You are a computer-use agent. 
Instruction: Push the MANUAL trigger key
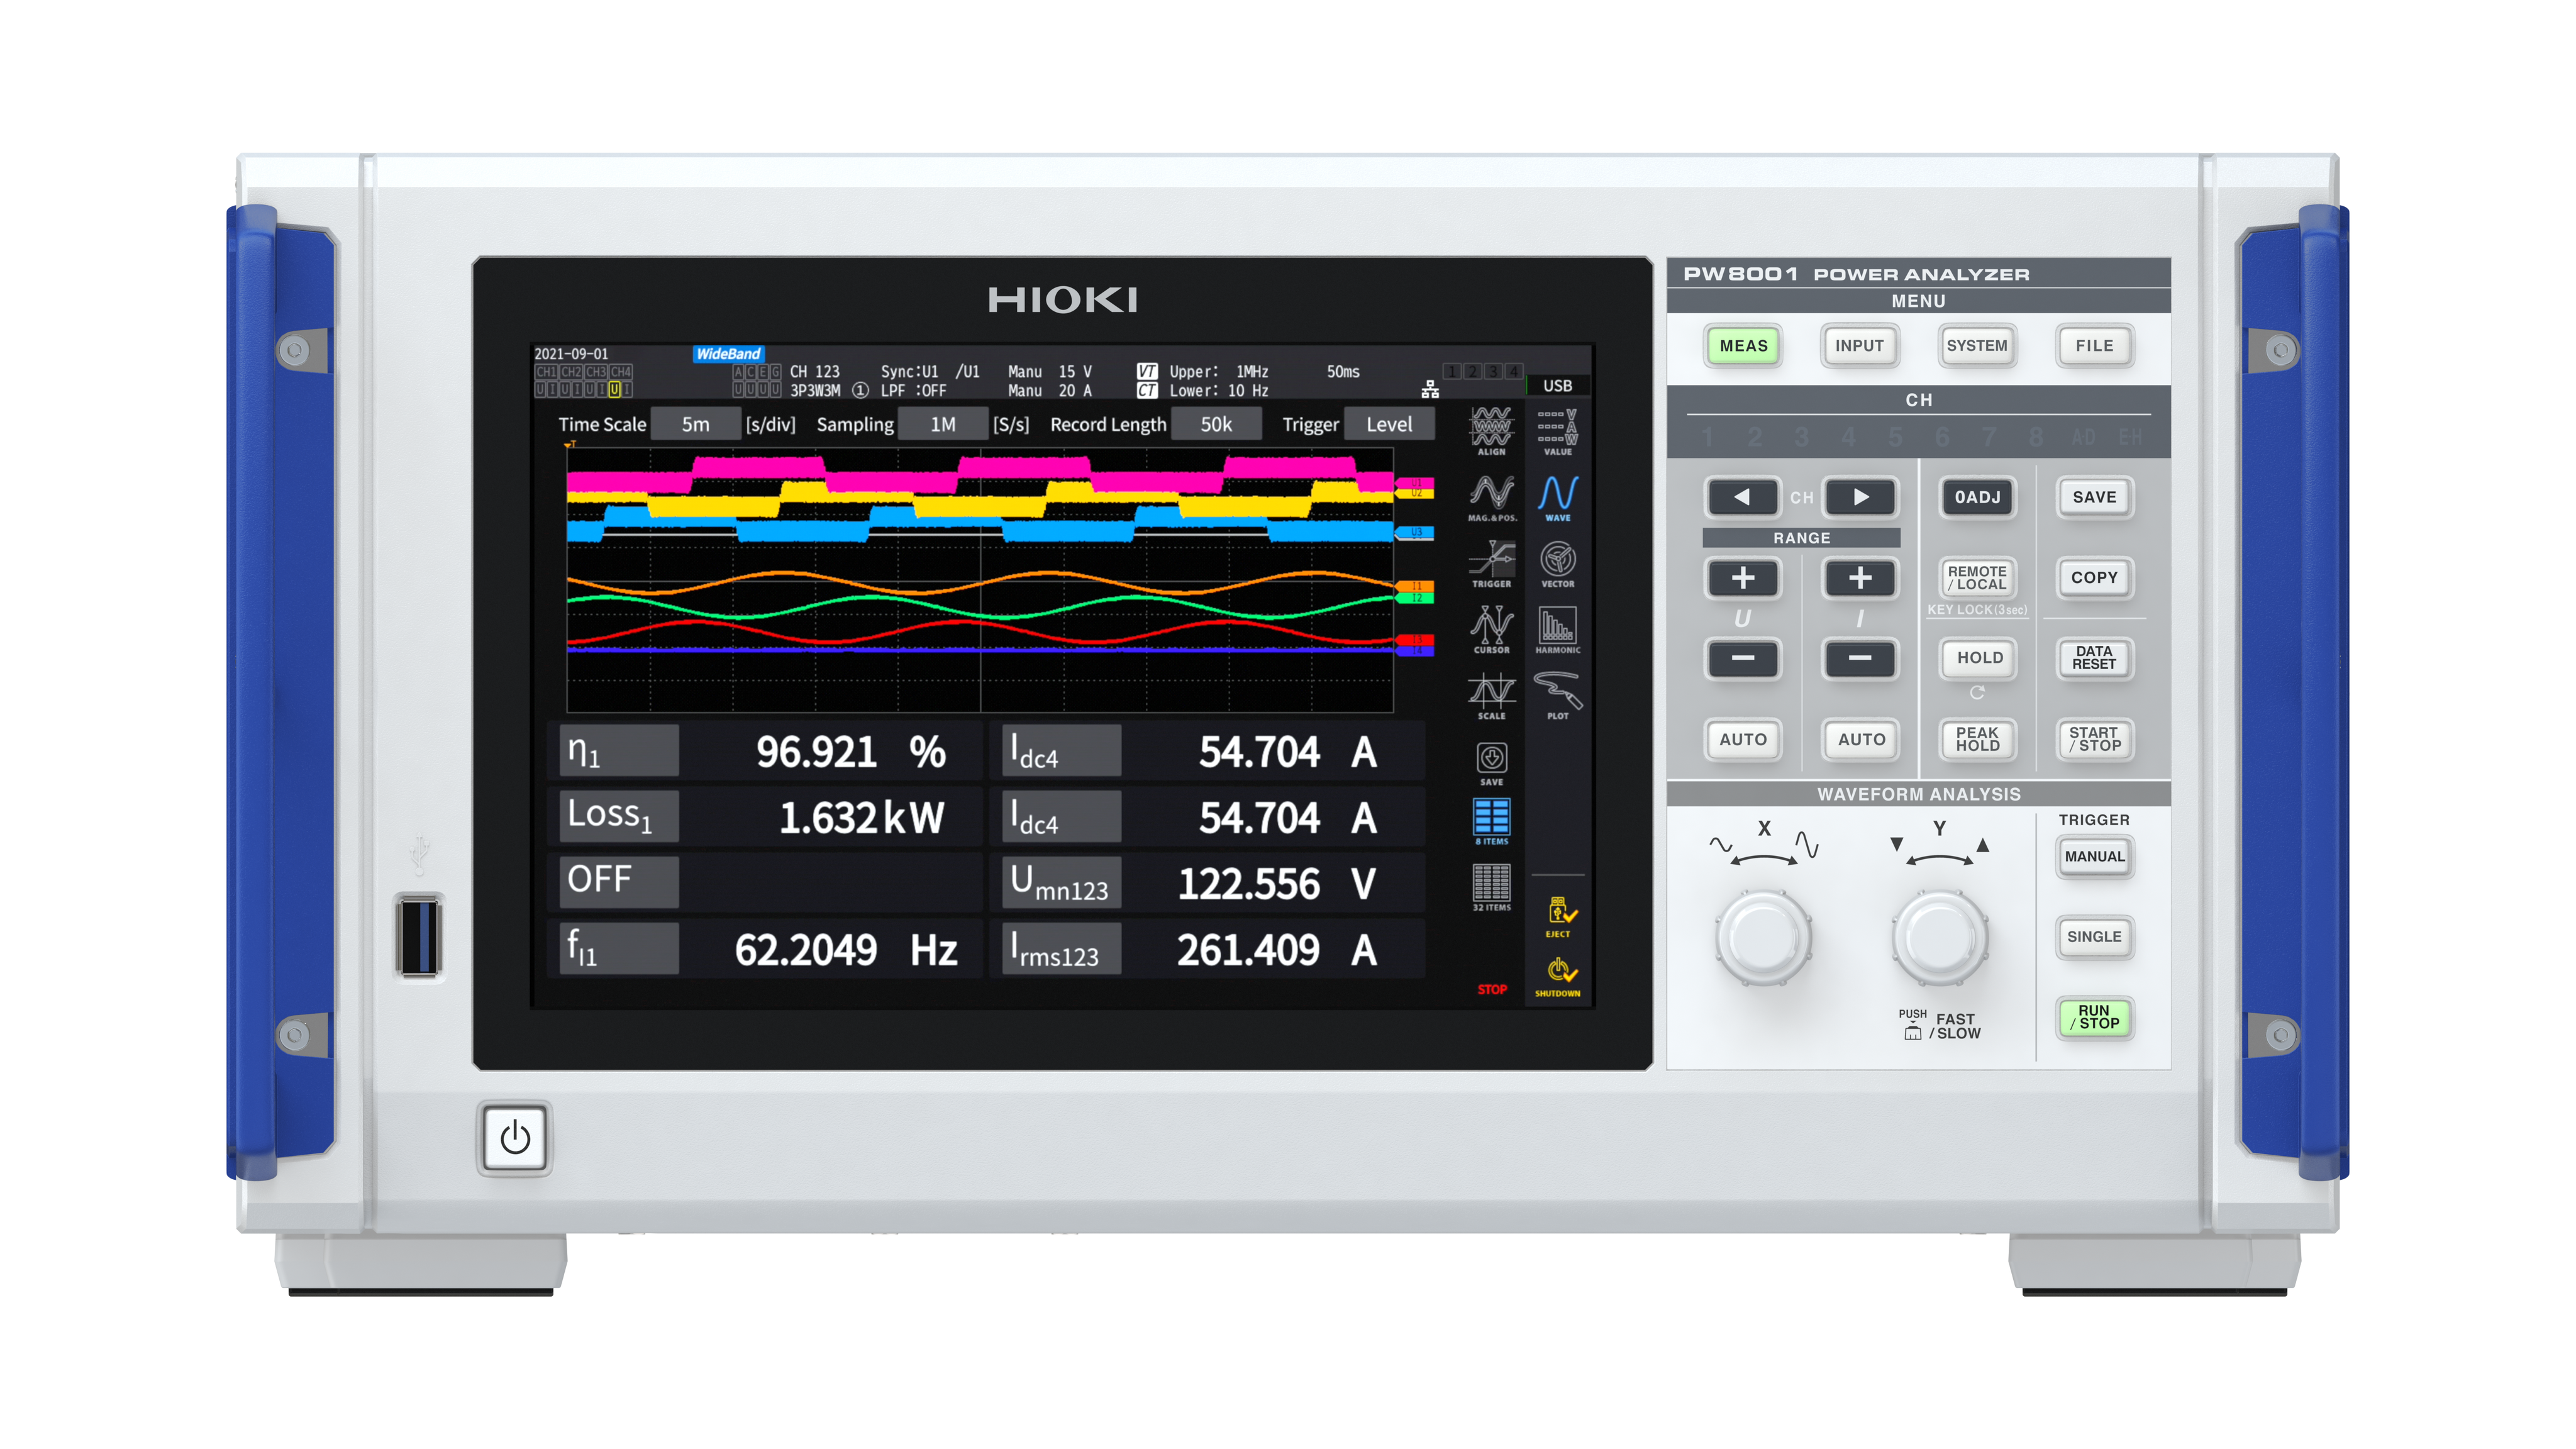click(2095, 857)
